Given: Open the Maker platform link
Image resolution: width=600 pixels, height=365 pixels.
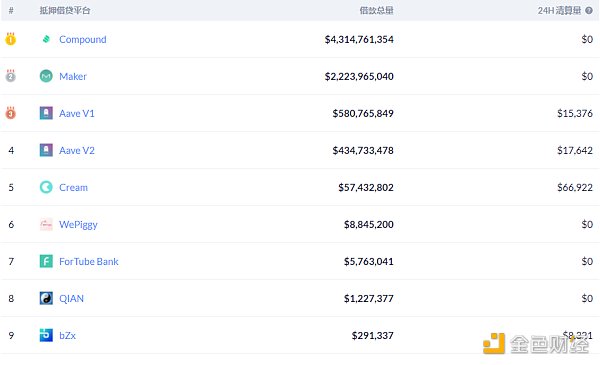Looking at the screenshot, I should coord(73,77).
